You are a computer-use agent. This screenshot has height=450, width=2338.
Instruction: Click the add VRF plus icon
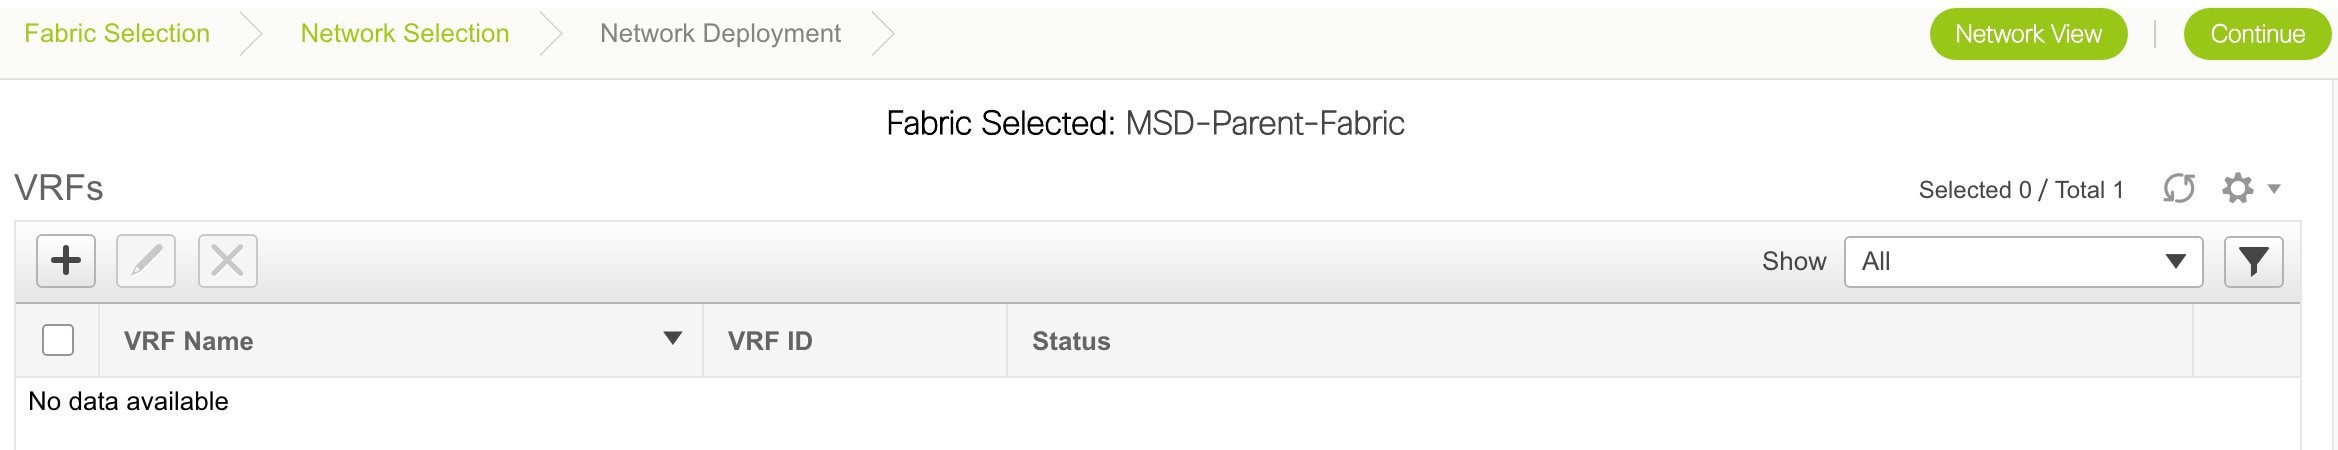point(66,261)
